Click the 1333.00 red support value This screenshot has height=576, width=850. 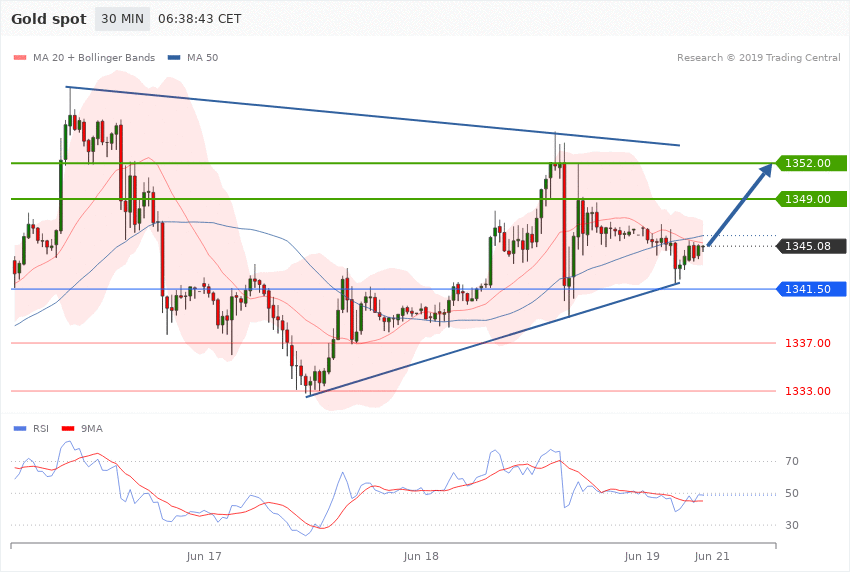(x=808, y=391)
